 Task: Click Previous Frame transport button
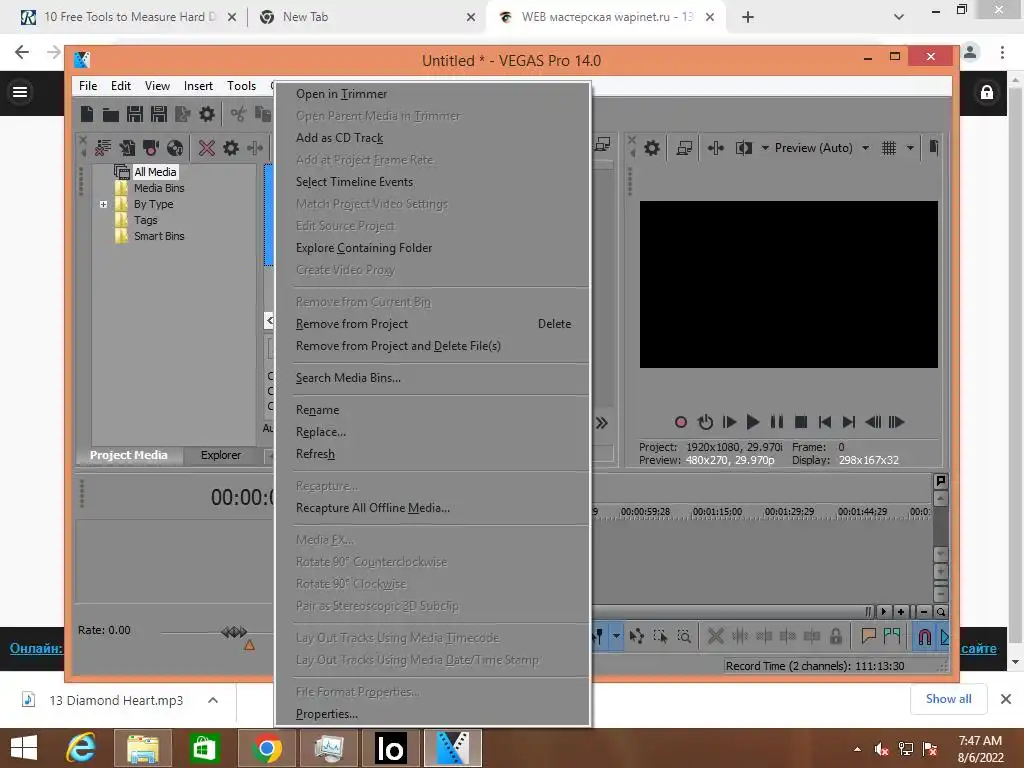[872, 423]
